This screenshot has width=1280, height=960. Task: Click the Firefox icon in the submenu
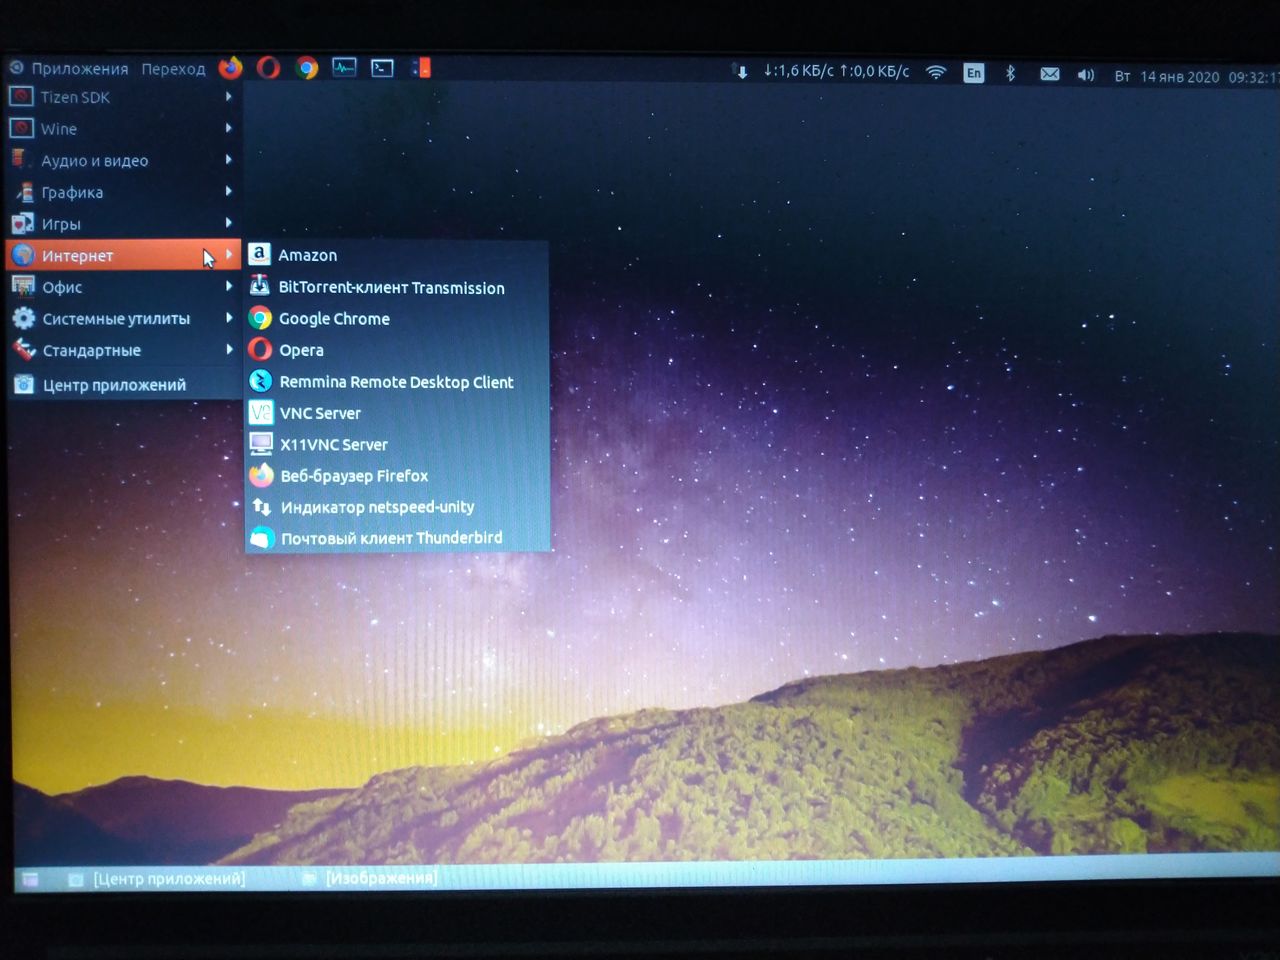coord(261,474)
